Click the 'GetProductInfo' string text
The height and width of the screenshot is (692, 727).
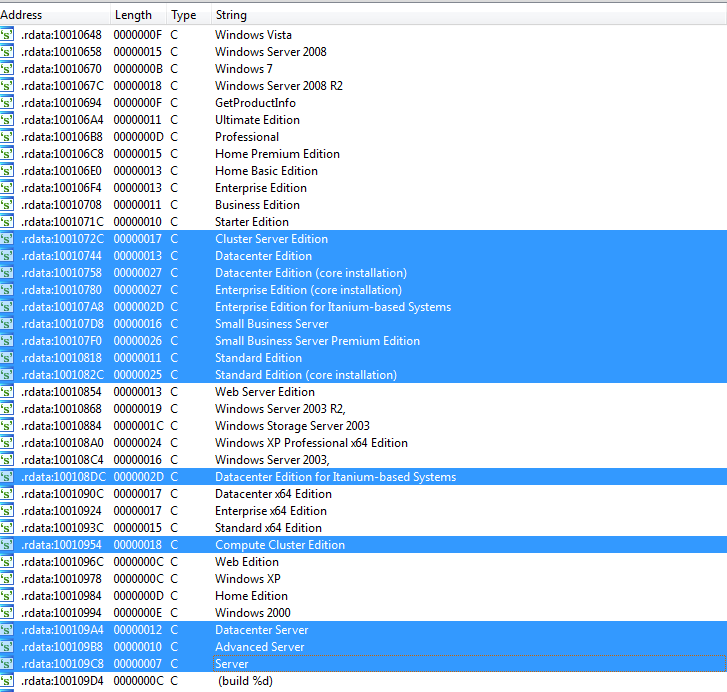click(x=255, y=103)
